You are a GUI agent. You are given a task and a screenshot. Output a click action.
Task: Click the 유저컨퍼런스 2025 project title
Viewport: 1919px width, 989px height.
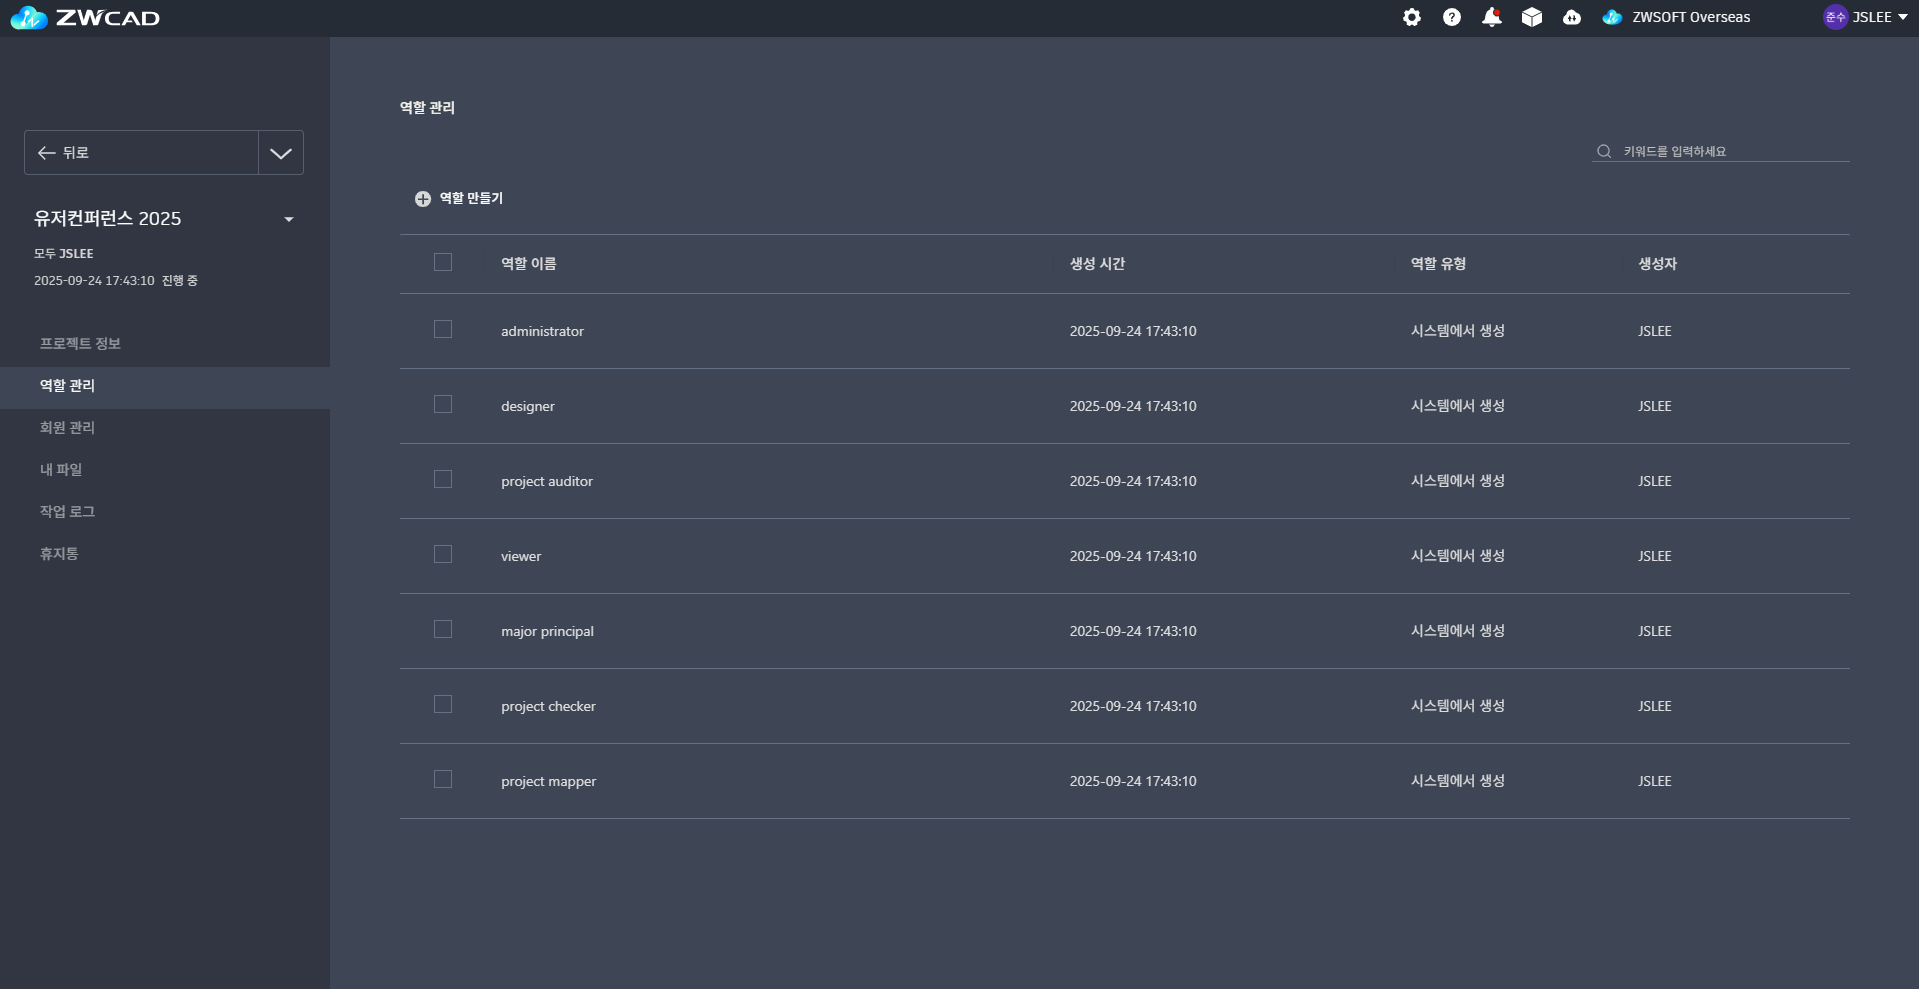click(x=107, y=218)
